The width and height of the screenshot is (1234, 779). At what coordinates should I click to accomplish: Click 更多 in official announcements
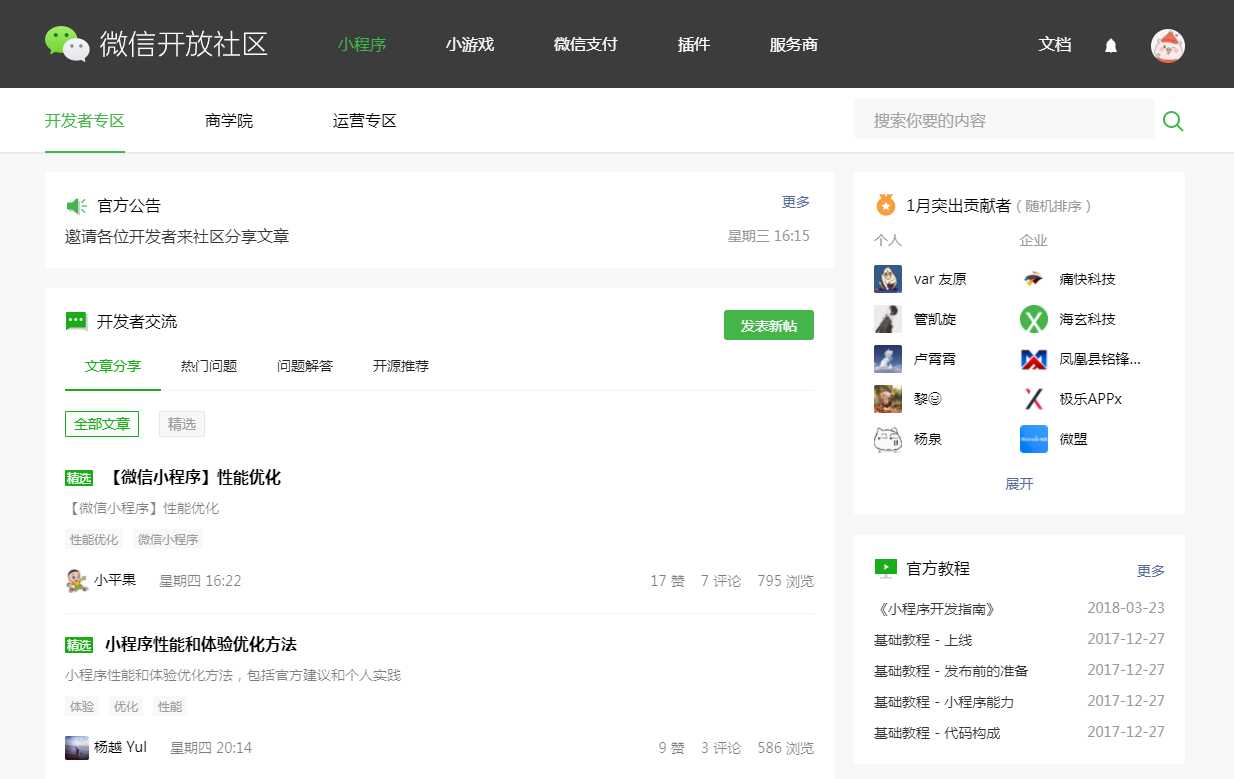pos(796,202)
